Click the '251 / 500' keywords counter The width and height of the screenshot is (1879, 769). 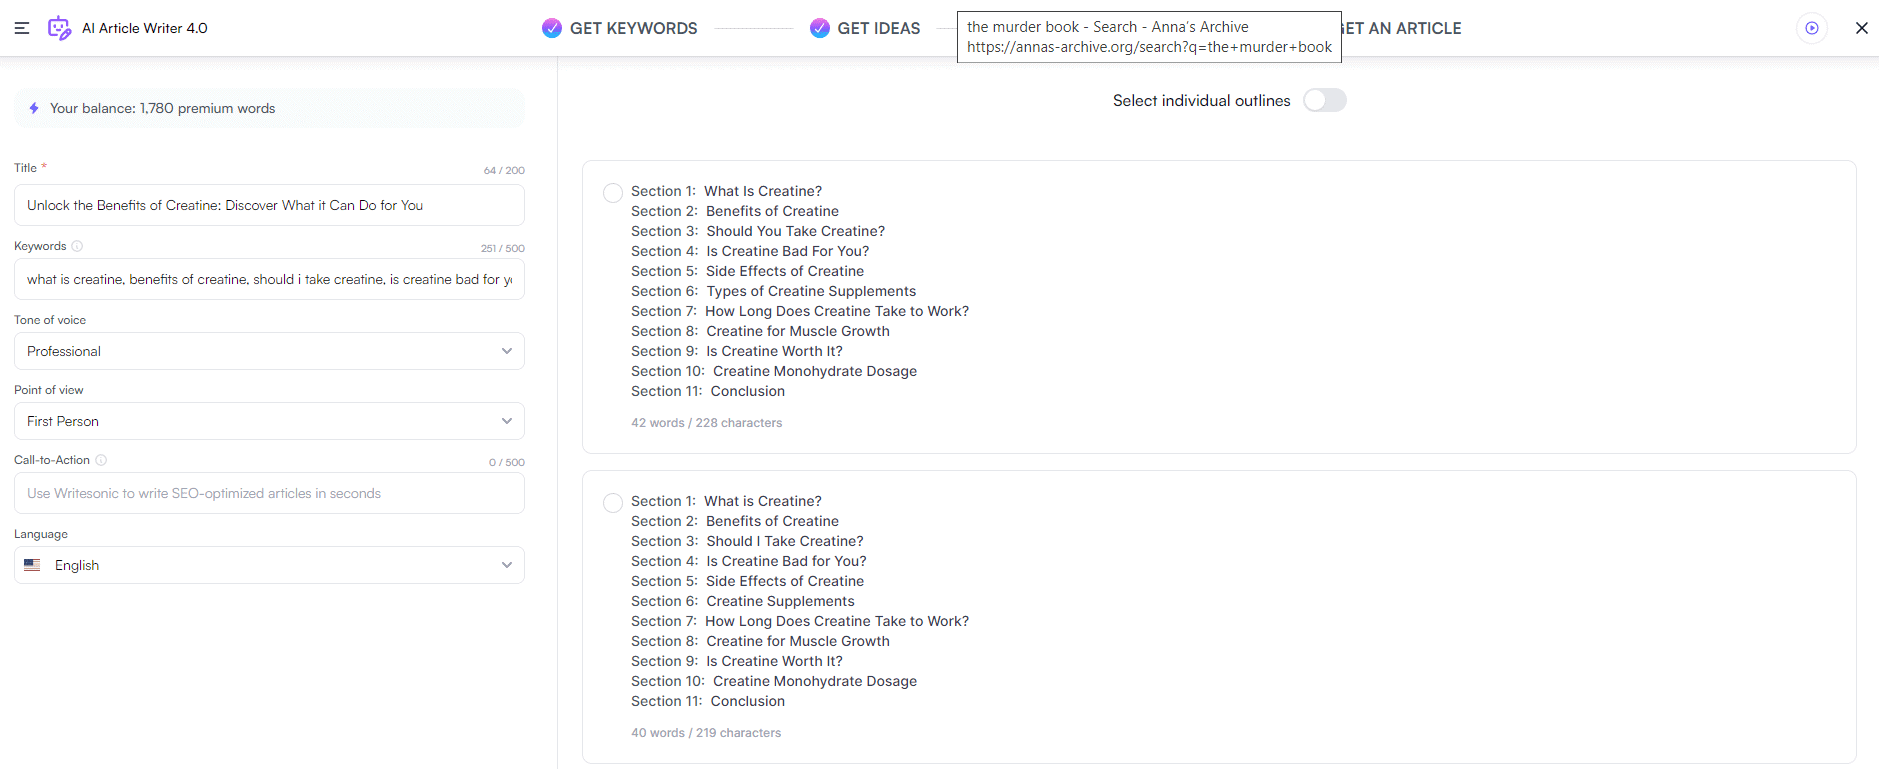point(502,248)
